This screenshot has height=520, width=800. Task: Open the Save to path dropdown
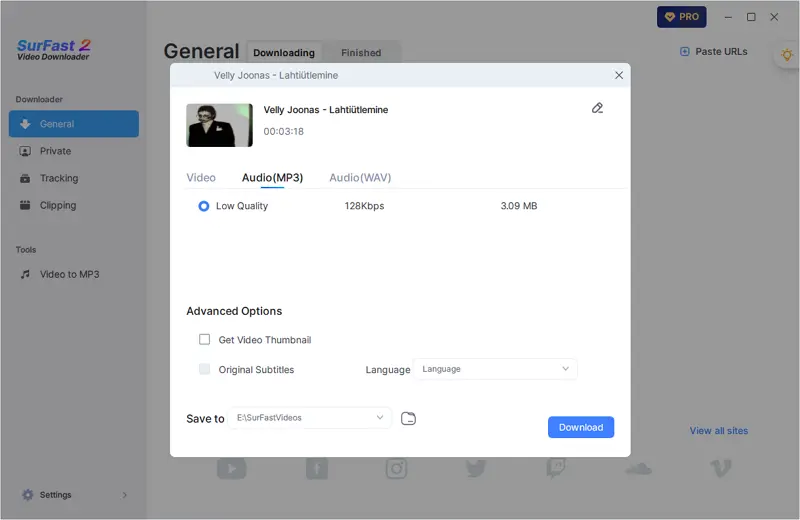[x=310, y=417]
